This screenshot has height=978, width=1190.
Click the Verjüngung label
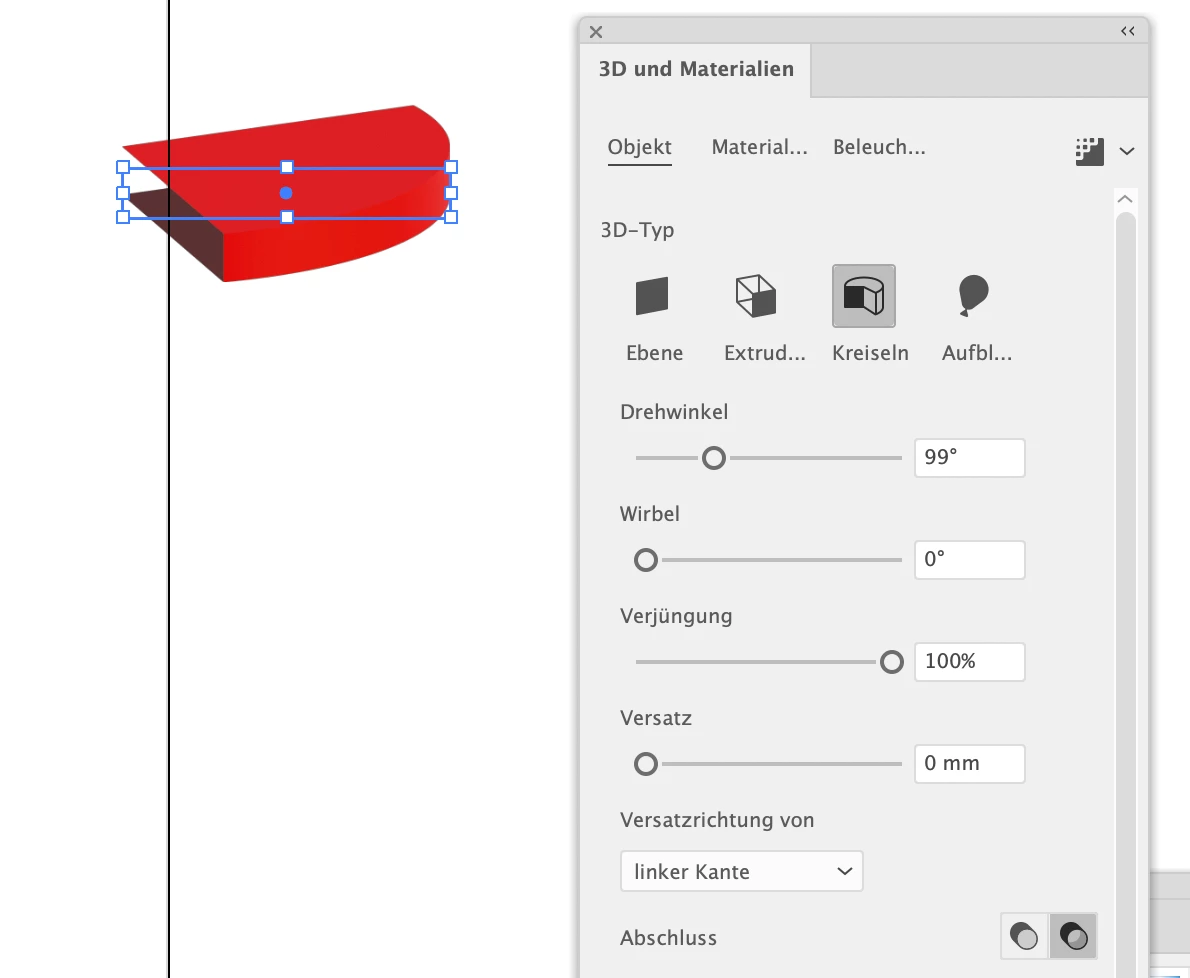676,616
